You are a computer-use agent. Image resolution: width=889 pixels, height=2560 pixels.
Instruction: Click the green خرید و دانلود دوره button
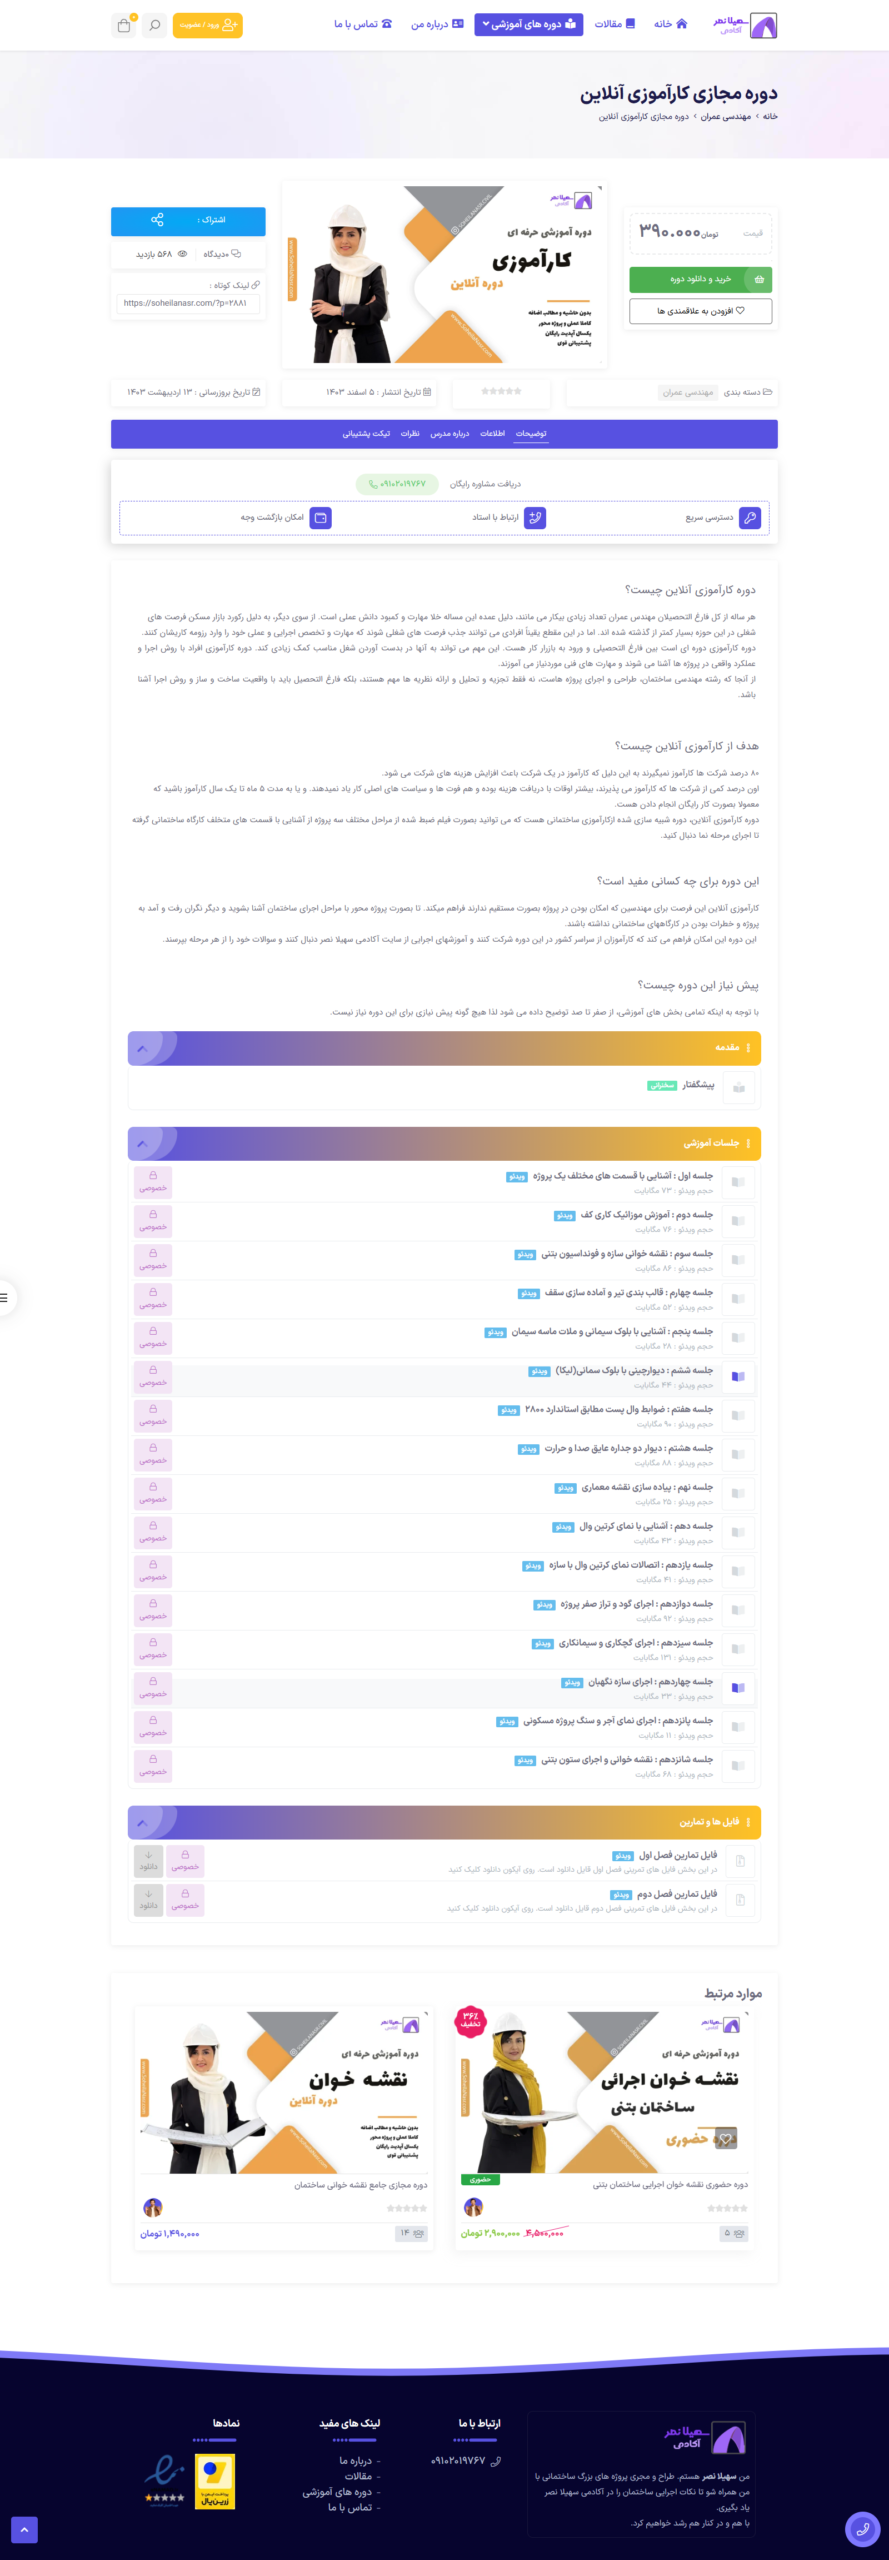pos(700,279)
